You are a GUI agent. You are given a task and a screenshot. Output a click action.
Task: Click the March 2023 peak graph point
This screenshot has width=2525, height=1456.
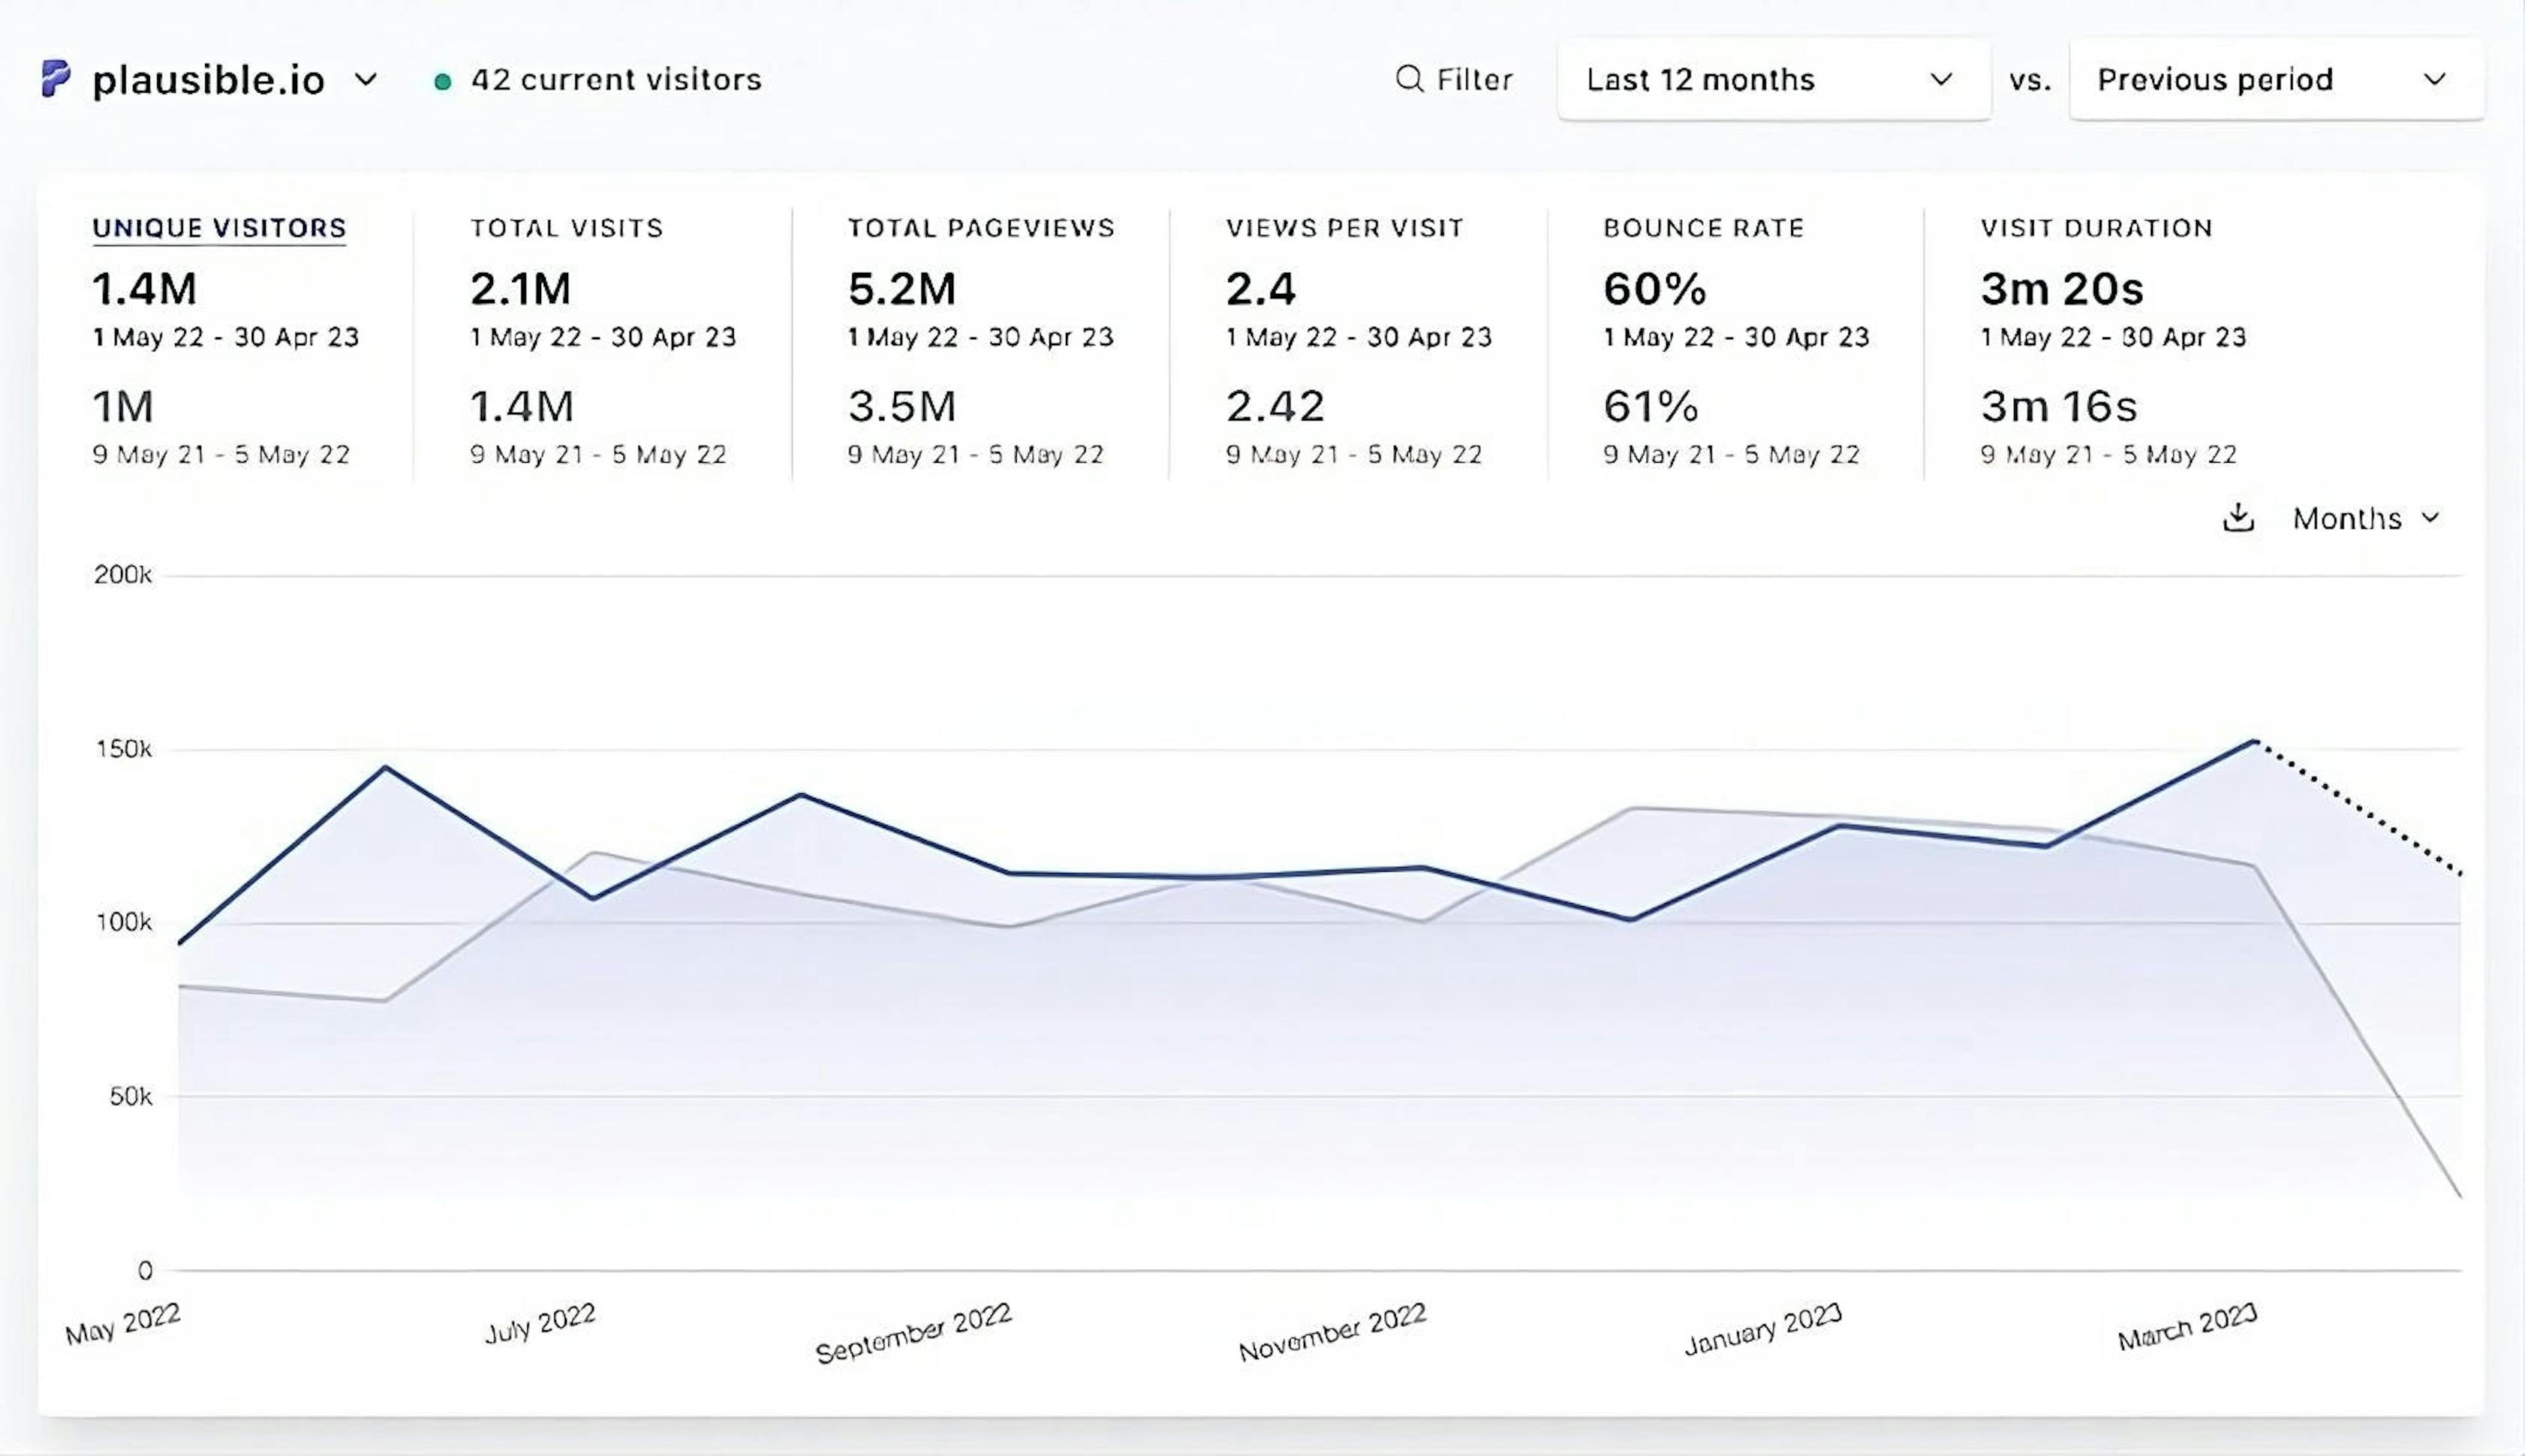pos(2255,742)
